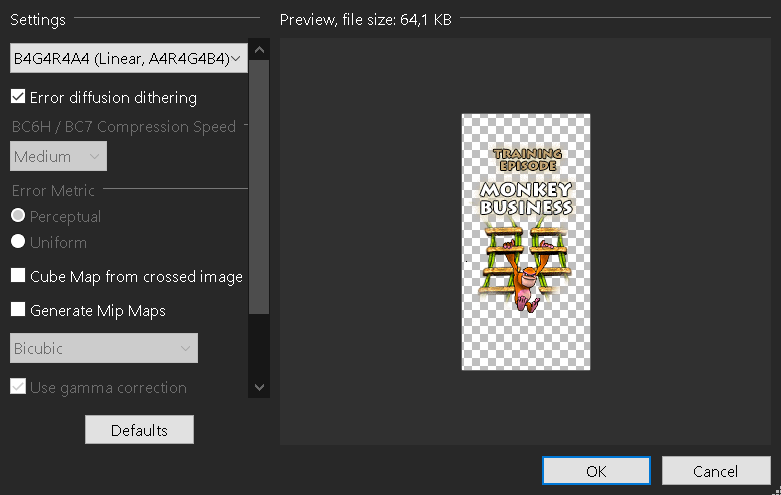781x495 pixels.
Task: Click the settings scrollbar up arrow
Action: pyautogui.click(x=259, y=49)
